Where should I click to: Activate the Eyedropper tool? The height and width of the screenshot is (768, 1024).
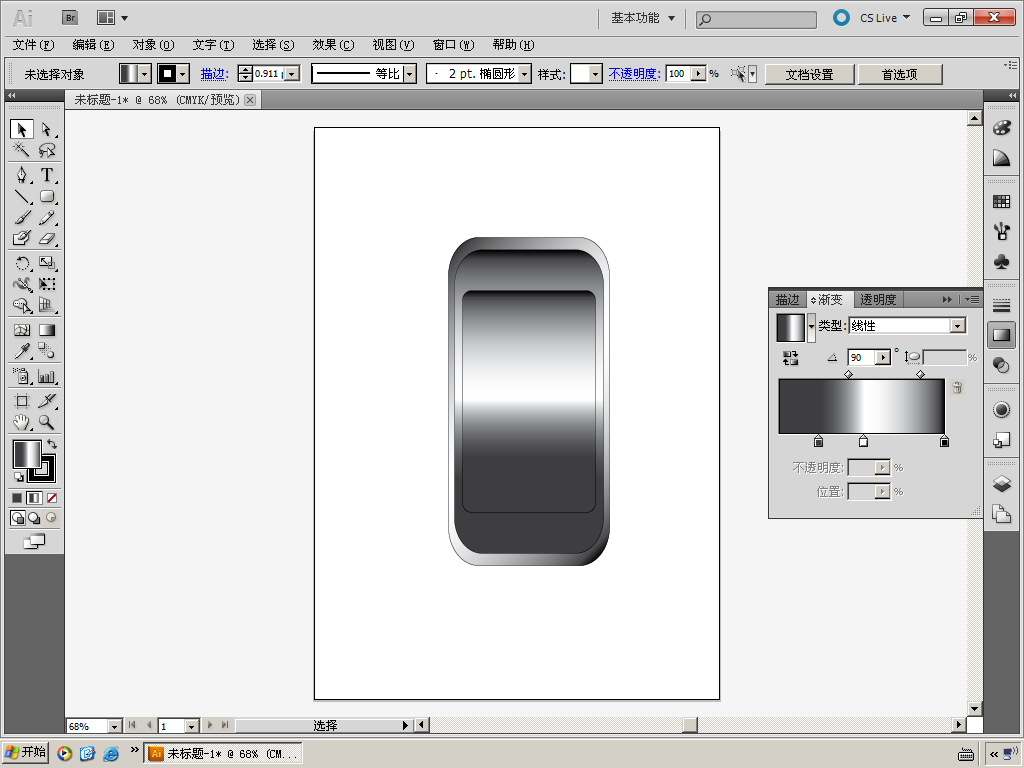(21, 351)
